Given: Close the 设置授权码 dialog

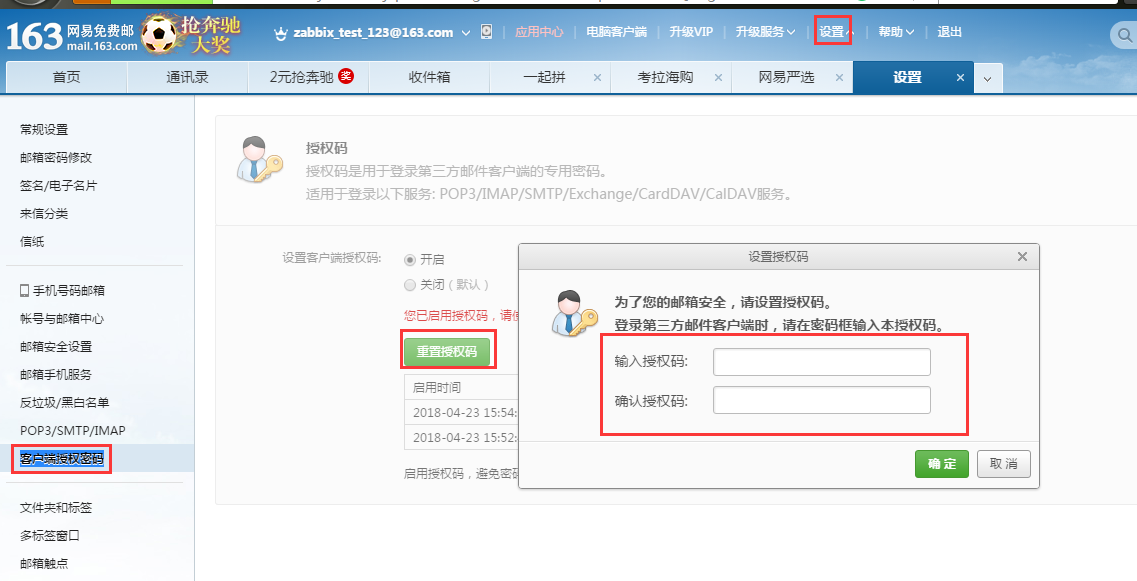Looking at the screenshot, I should [x=1022, y=256].
